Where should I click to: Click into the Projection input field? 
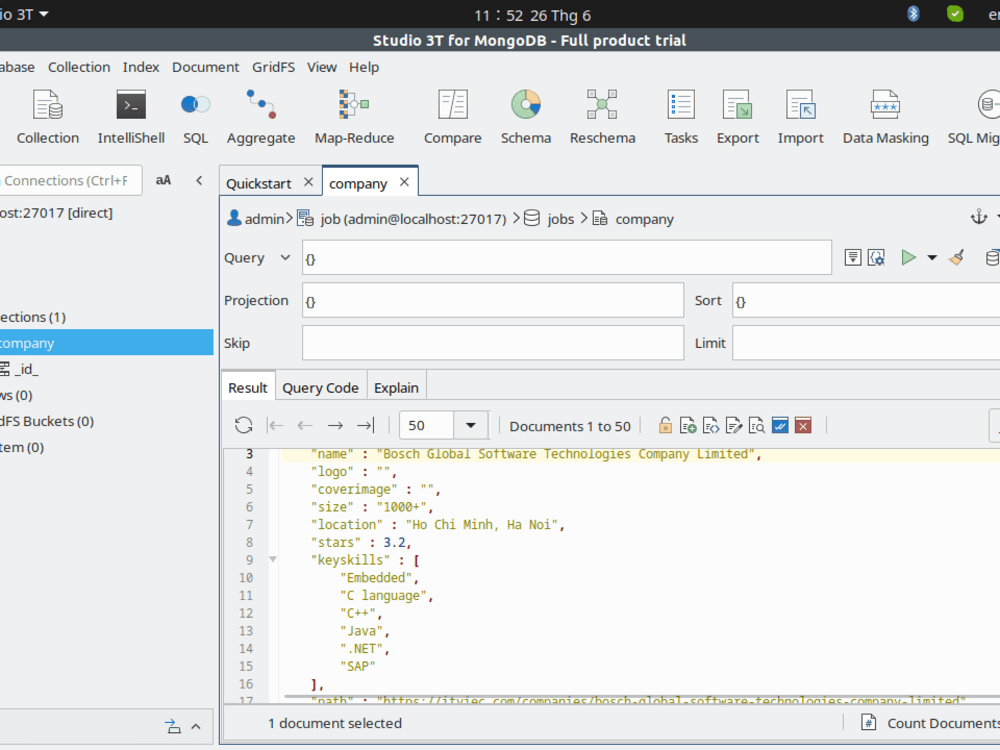coord(493,300)
